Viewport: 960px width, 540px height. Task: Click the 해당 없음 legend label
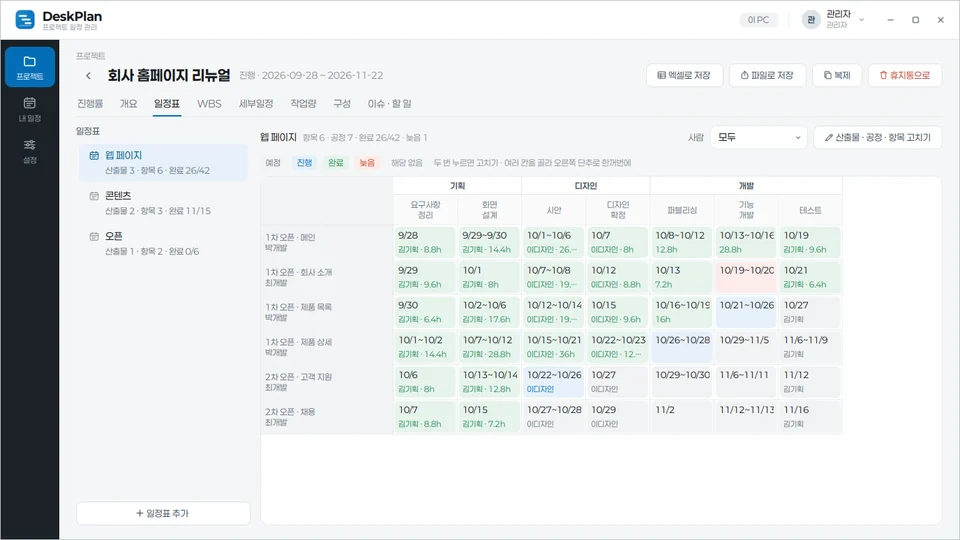(x=407, y=163)
